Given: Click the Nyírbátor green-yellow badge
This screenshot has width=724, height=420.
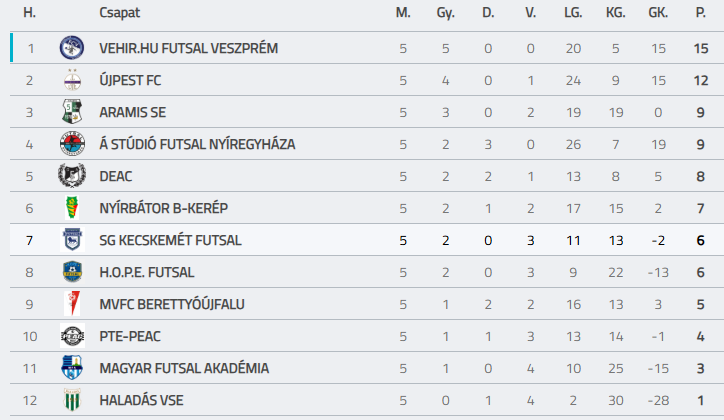Looking at the screenshot, I should (72, 208).
